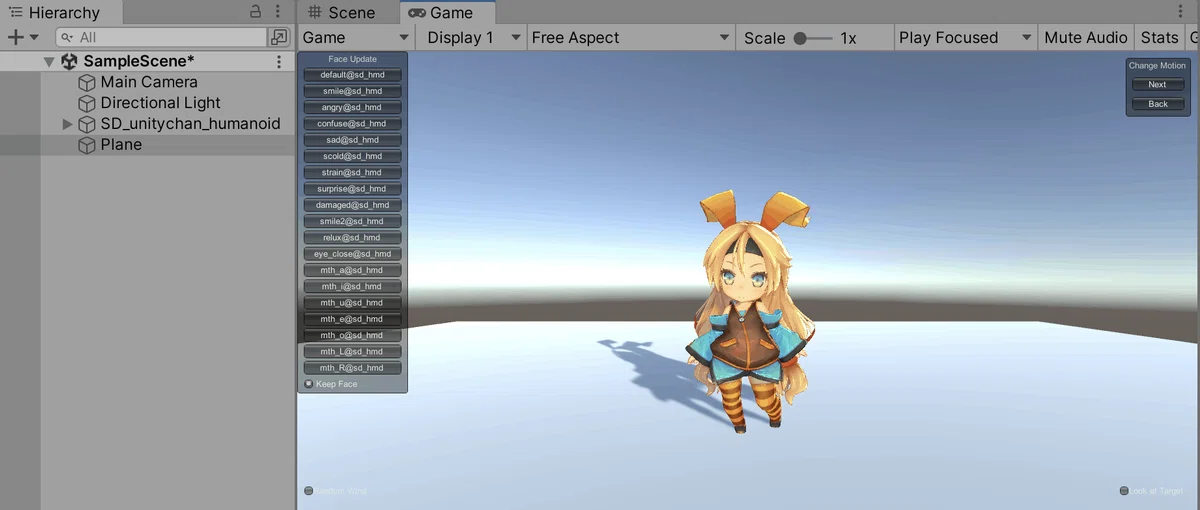Image resolution: width=1200 pixels, height=510 pixels.
Task: Click Back in Change Motion panel
Action: (1158, 104)
